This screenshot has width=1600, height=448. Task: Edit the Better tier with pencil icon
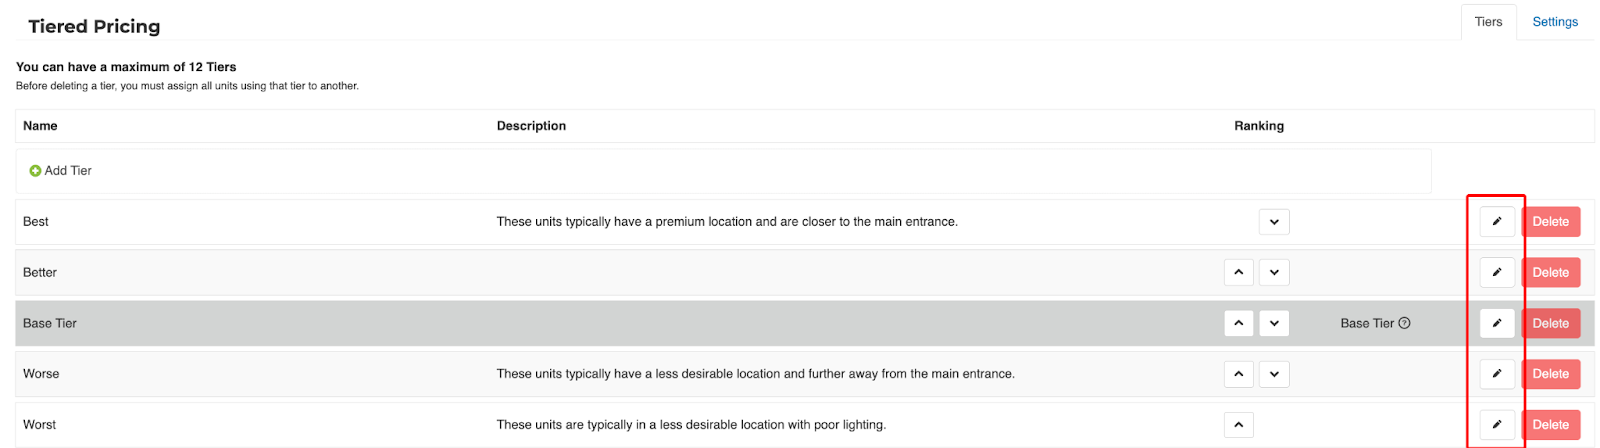[x=1497, y=272]
